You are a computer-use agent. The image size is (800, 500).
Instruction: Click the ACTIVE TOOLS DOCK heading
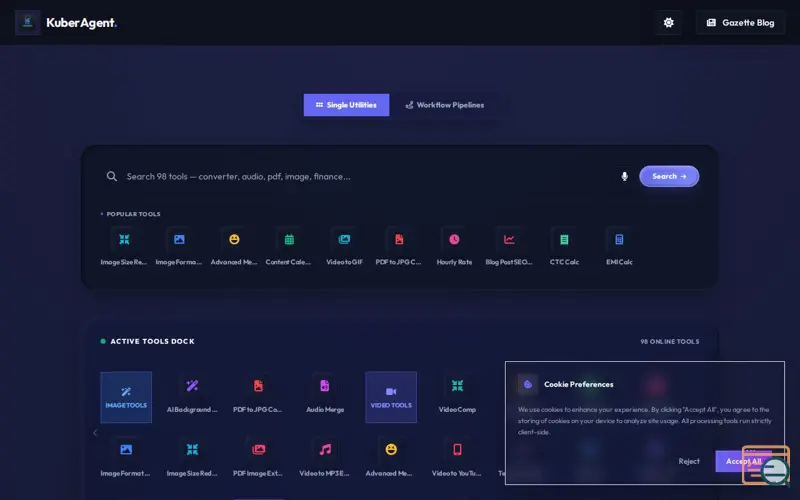click(153, 341)
